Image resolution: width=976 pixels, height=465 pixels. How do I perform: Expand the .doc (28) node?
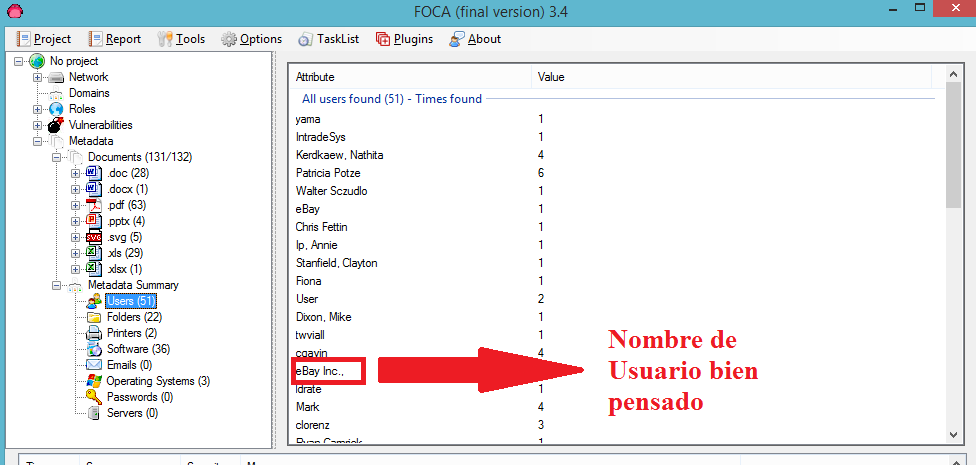pyautogui.click(x=75, y=173)
